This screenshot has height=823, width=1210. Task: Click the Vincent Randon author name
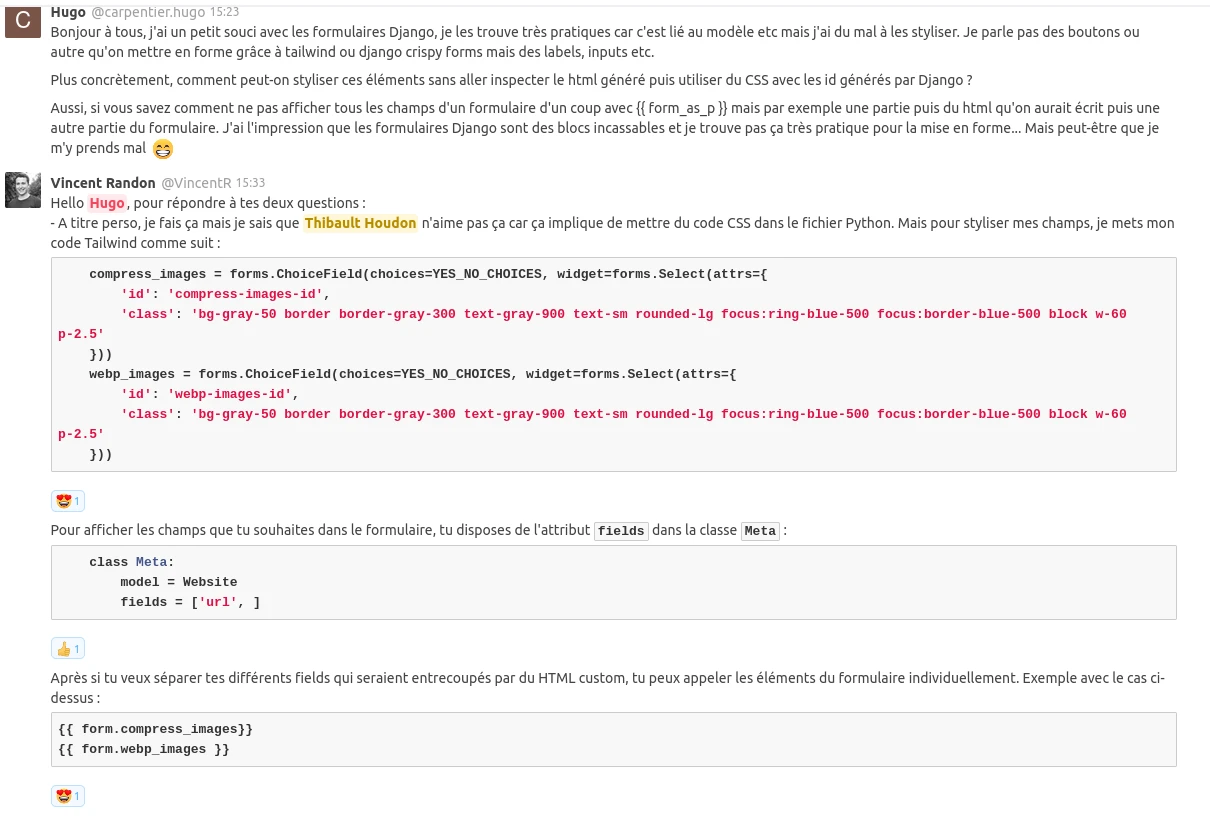coord(103,183)
